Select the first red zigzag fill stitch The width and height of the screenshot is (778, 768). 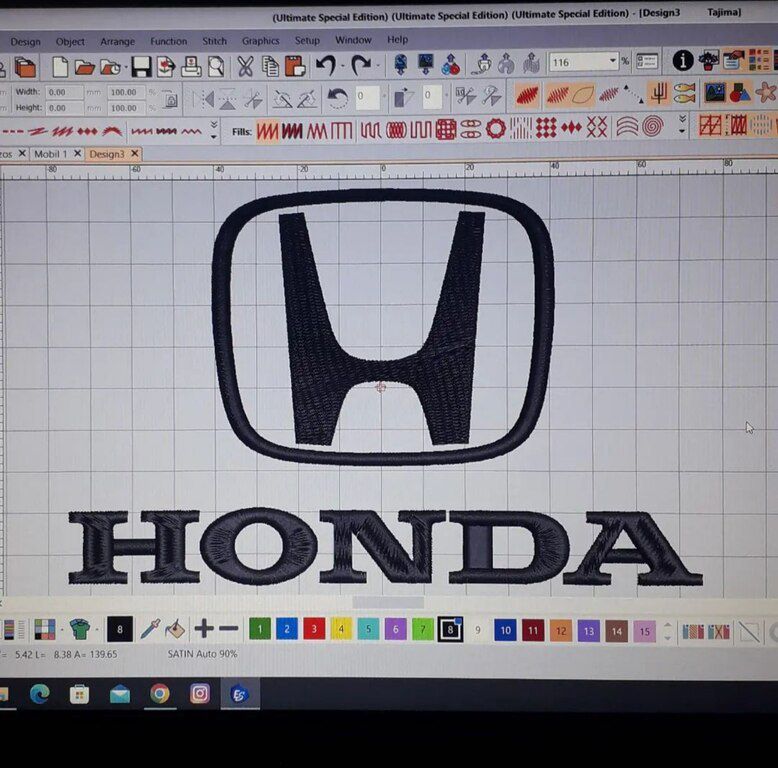(267, 131)
